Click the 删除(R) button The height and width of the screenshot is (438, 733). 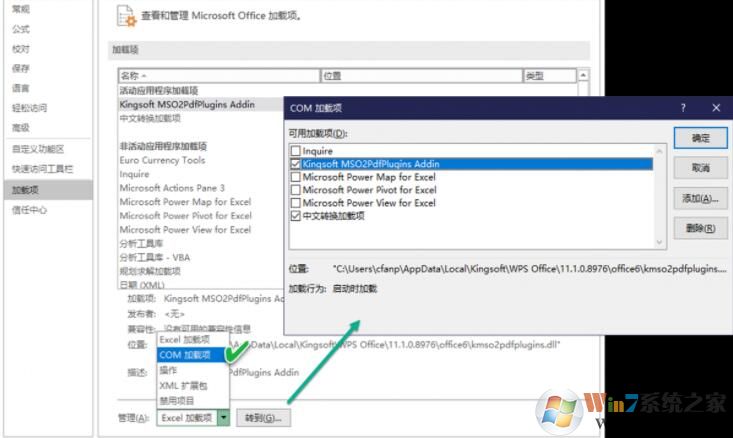tap(700, 228)
